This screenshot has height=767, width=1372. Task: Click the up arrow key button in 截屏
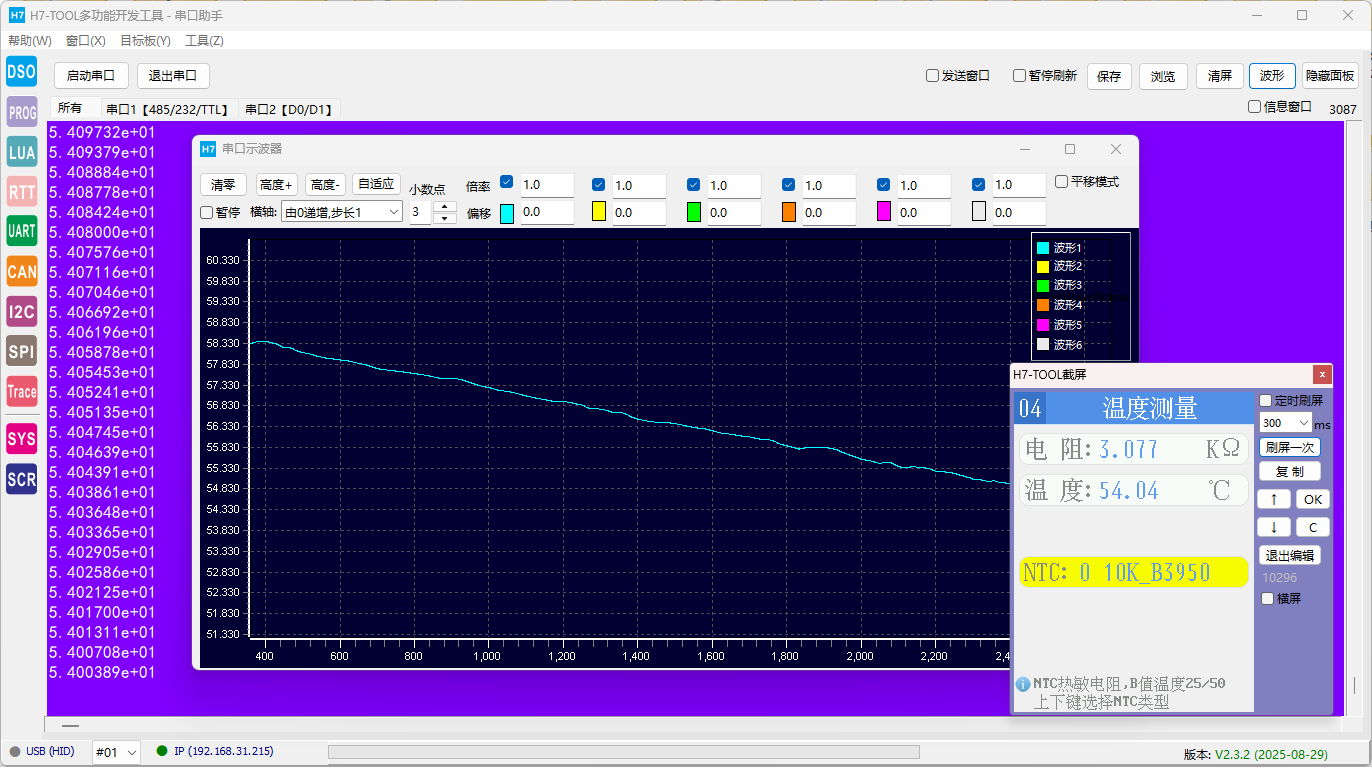click(x=1273, y=499)
